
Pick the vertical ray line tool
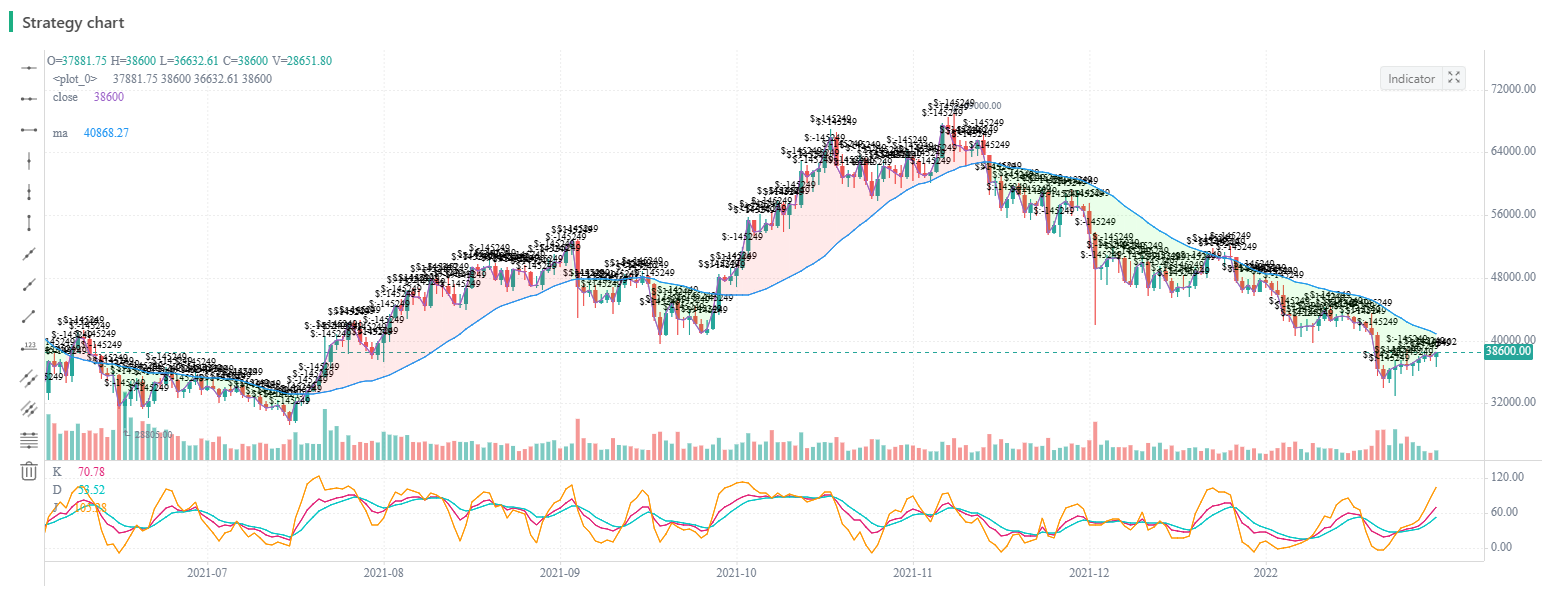click(x=29, y=191)
